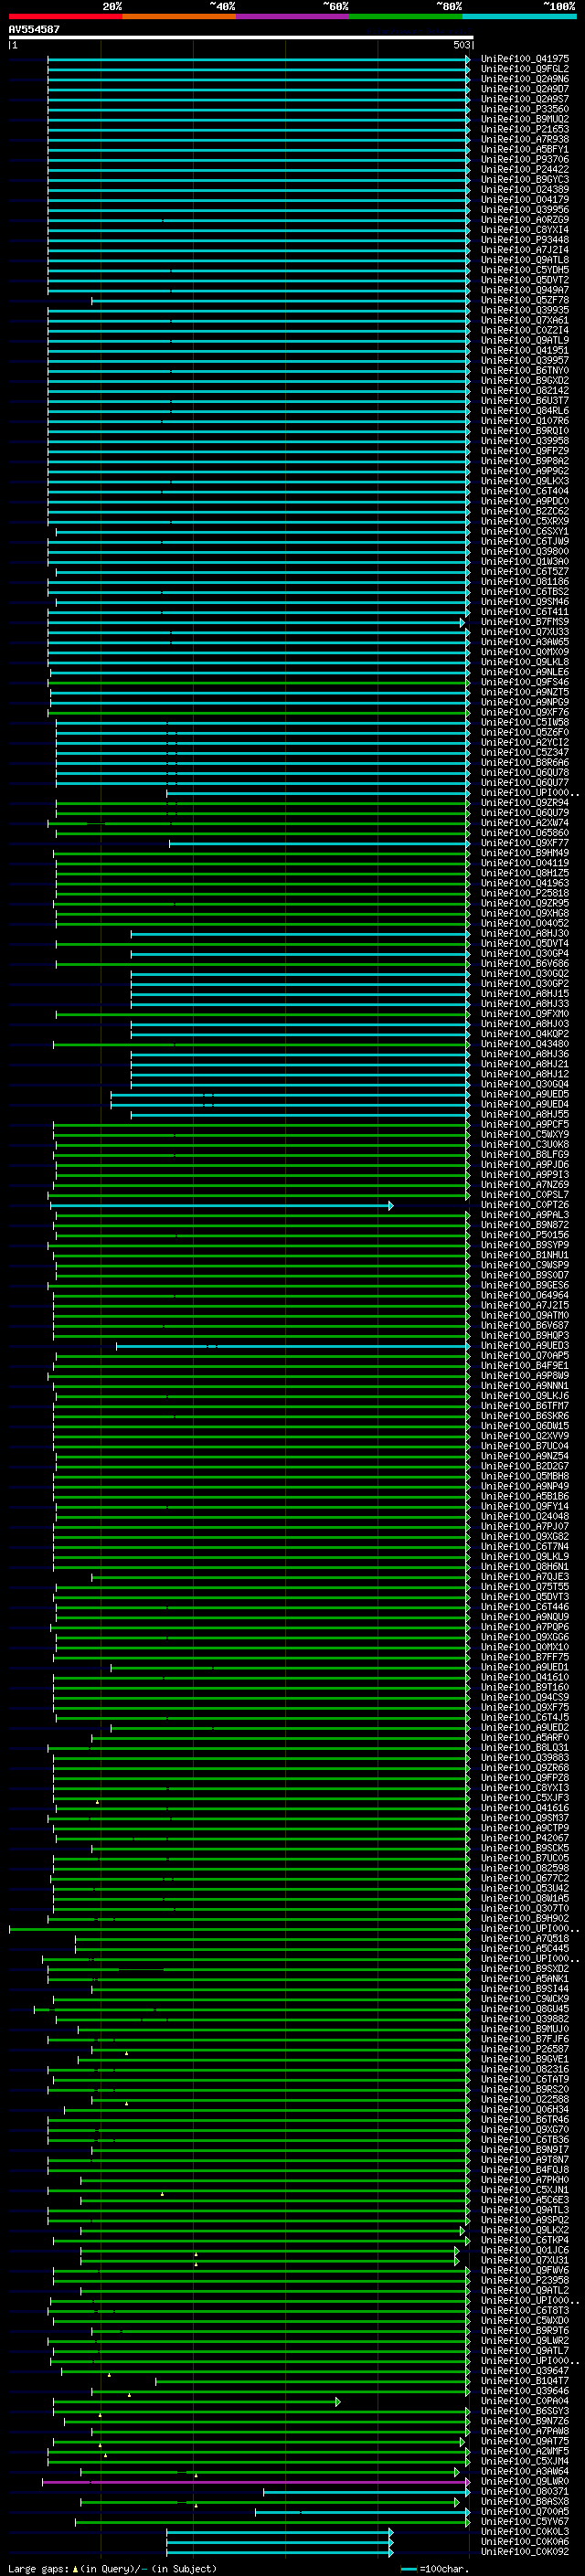Click the white AV554587 query bar
This screenshot has height=2576, width=585.
(241, 37)
